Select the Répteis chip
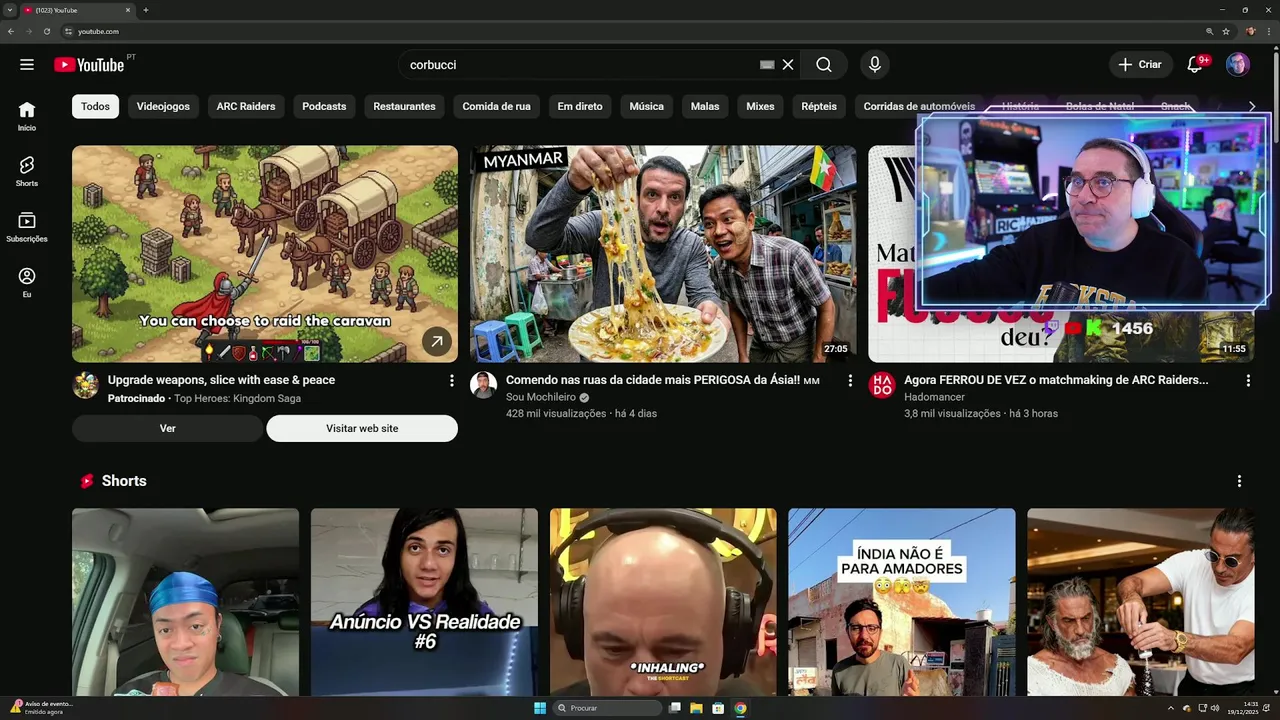This screenshot has width=1280, height=720. (819, 106)
